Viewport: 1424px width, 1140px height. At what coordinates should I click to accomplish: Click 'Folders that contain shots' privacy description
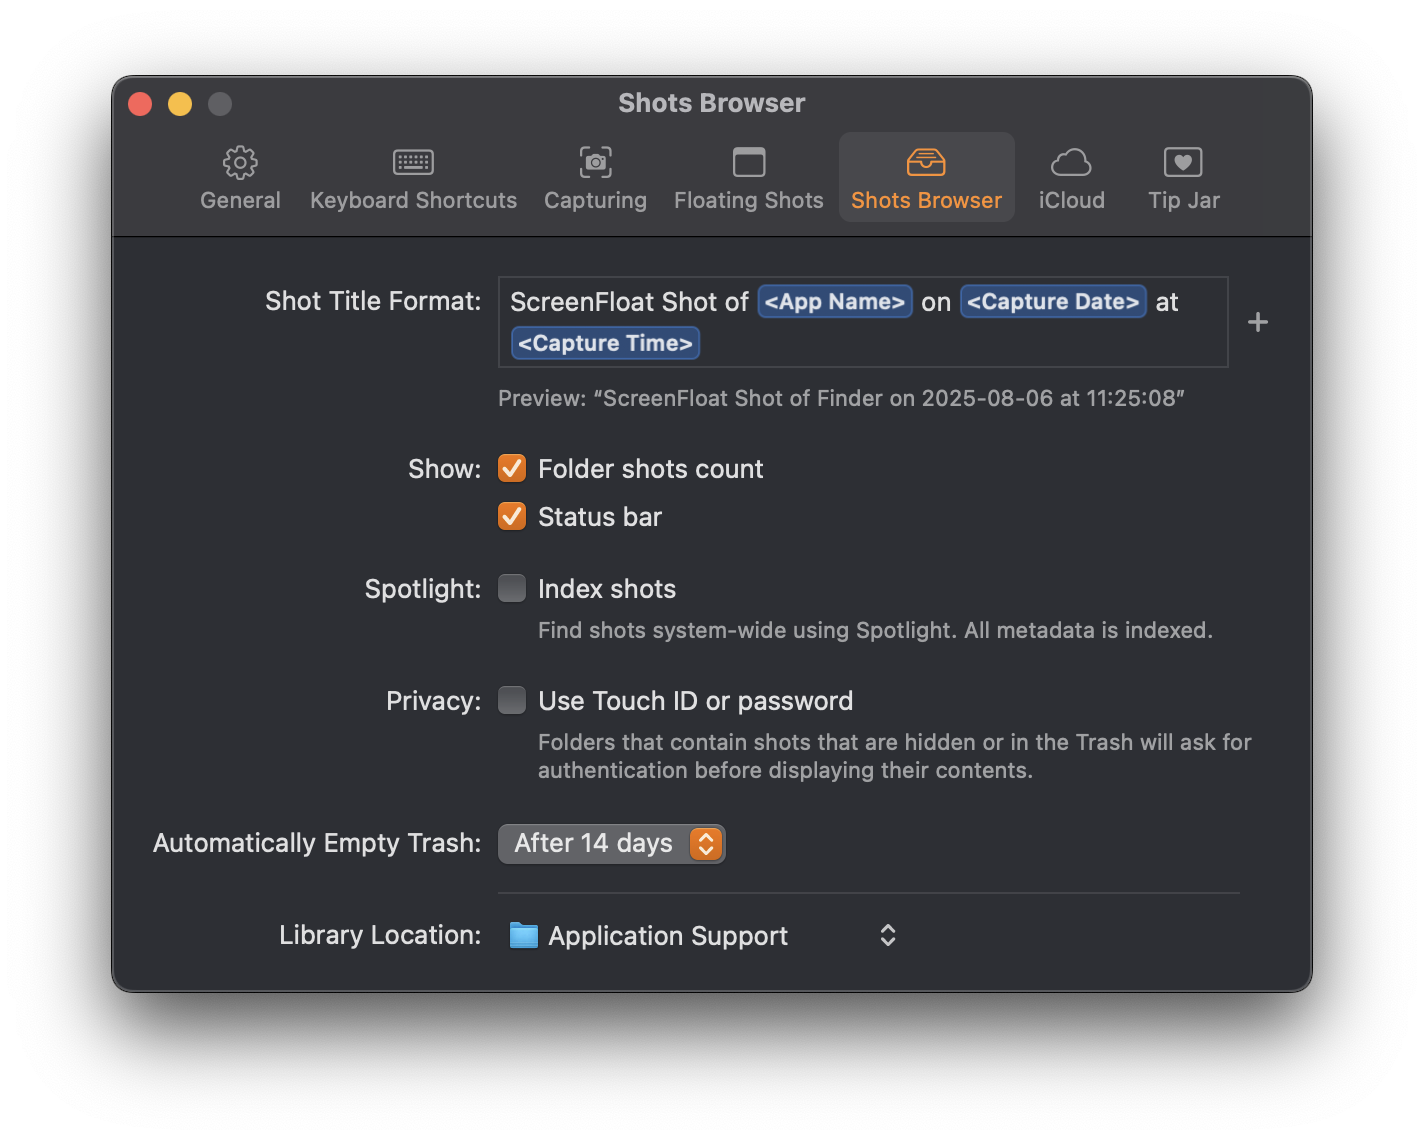tap(895, 756)
